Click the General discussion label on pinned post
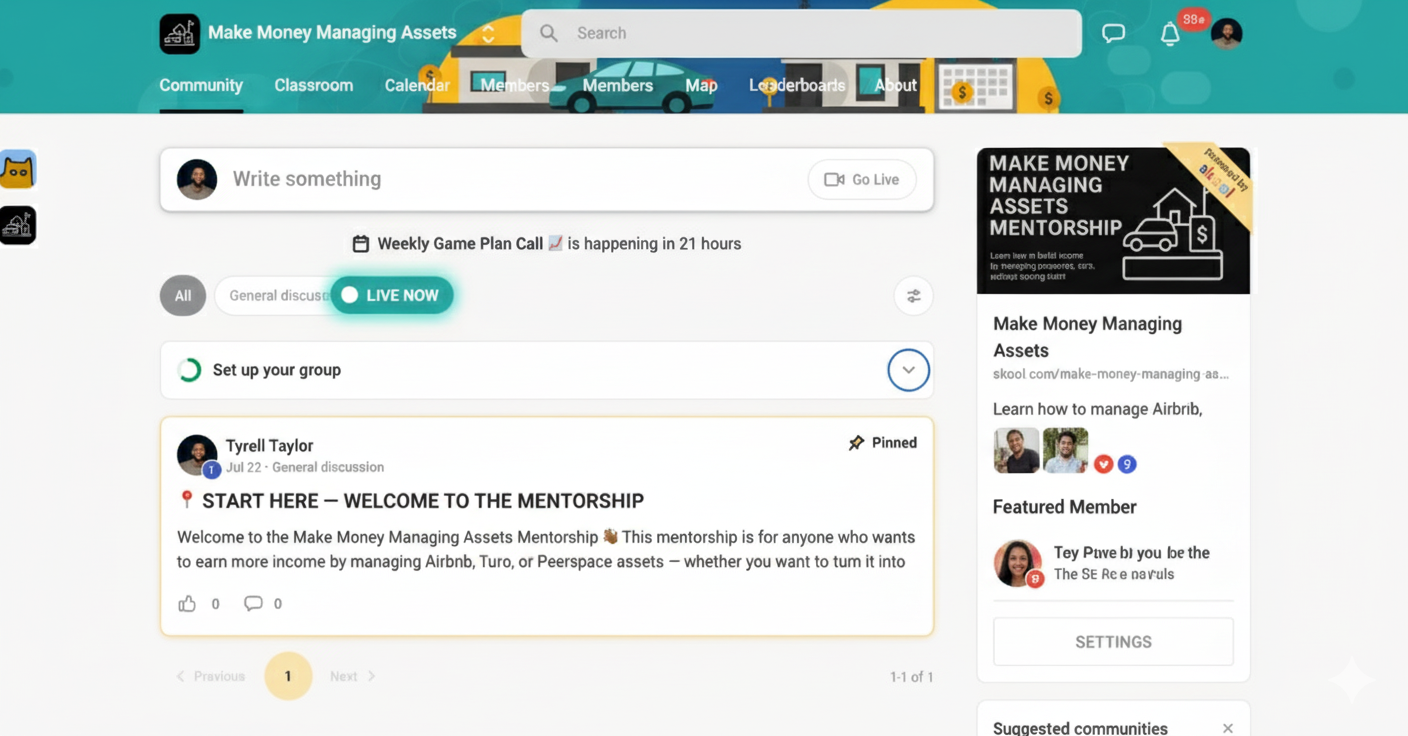The height and width of the screenshot is (736, 1408). (328, 467)
